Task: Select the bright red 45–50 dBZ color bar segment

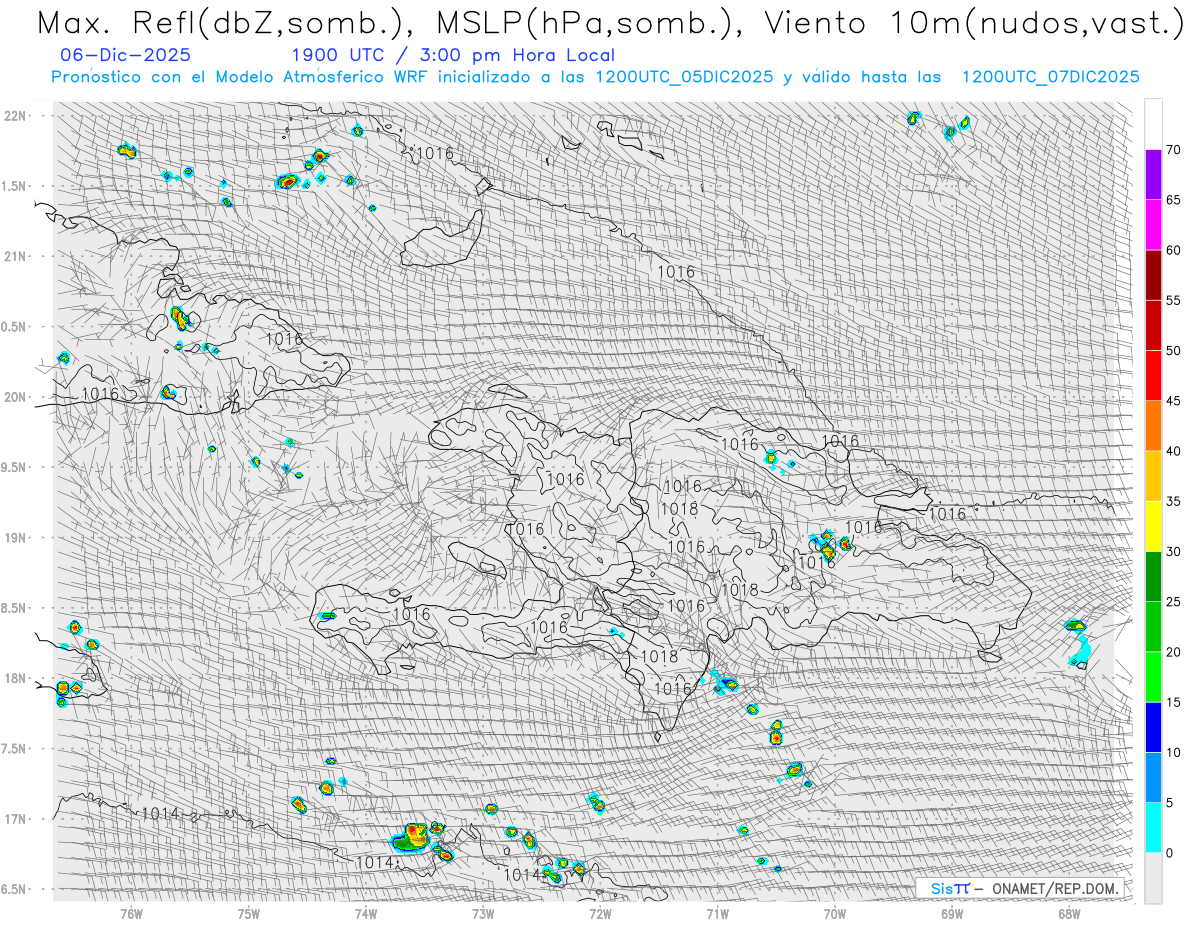Action: click(1153, 375)
